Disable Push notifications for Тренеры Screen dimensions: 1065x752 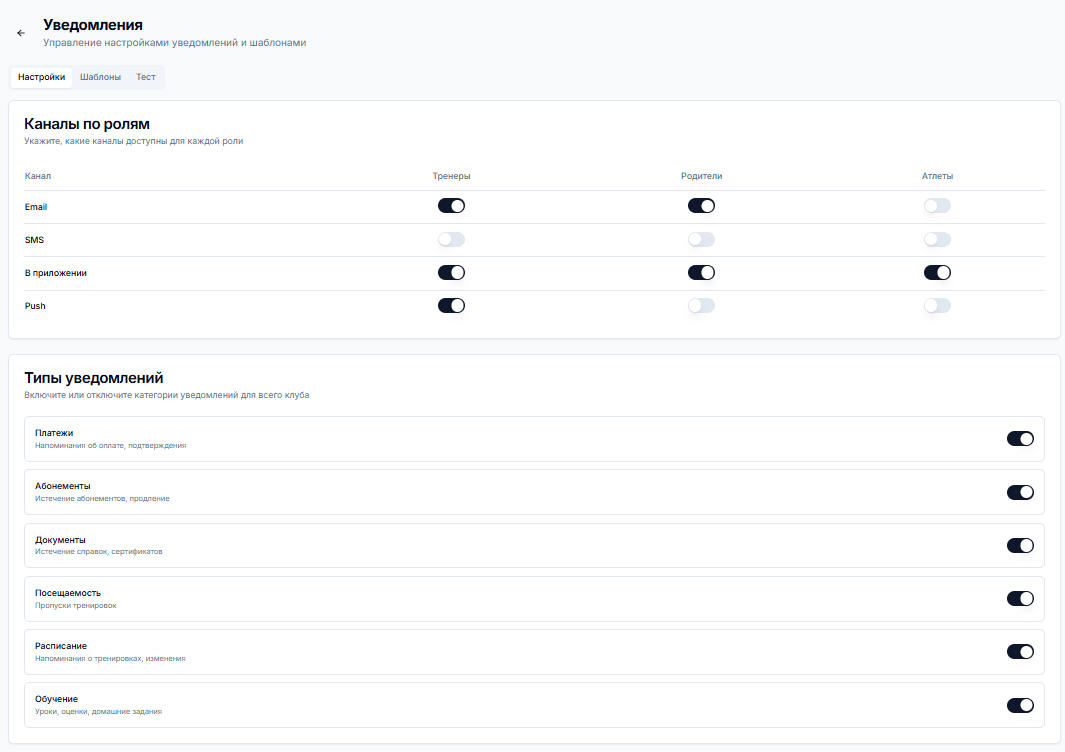(451, 306)
